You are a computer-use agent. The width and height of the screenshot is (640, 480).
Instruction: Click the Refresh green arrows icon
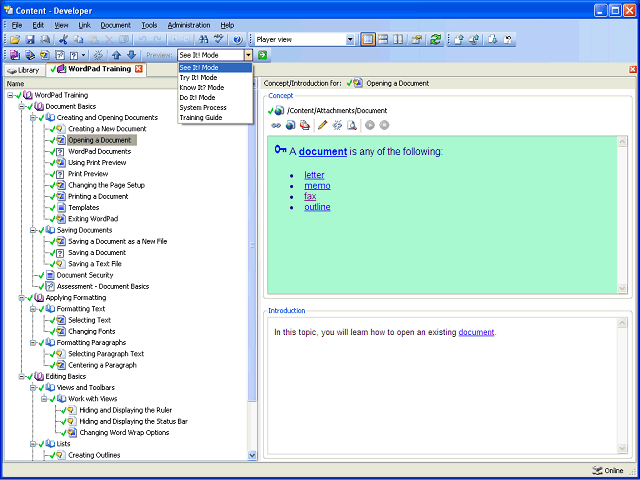click(x=436, y=40)
